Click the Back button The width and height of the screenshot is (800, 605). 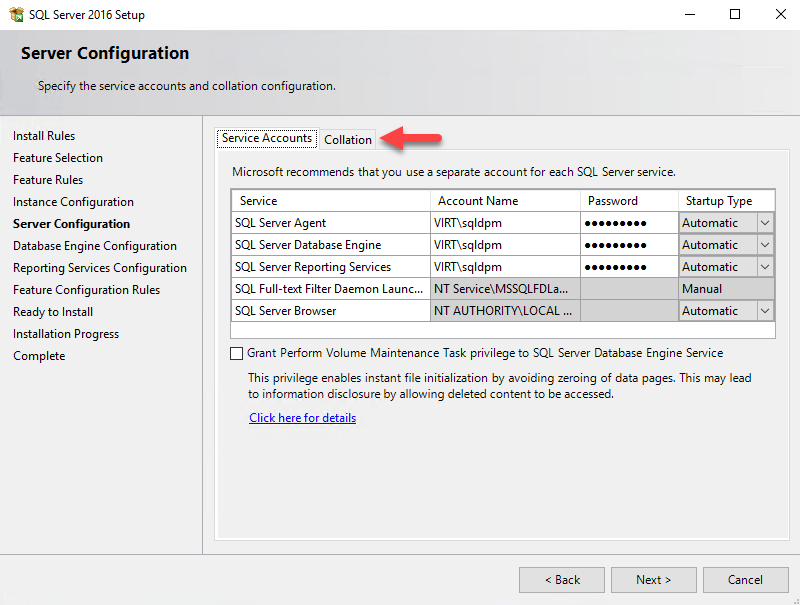click(x=562, y=580)
